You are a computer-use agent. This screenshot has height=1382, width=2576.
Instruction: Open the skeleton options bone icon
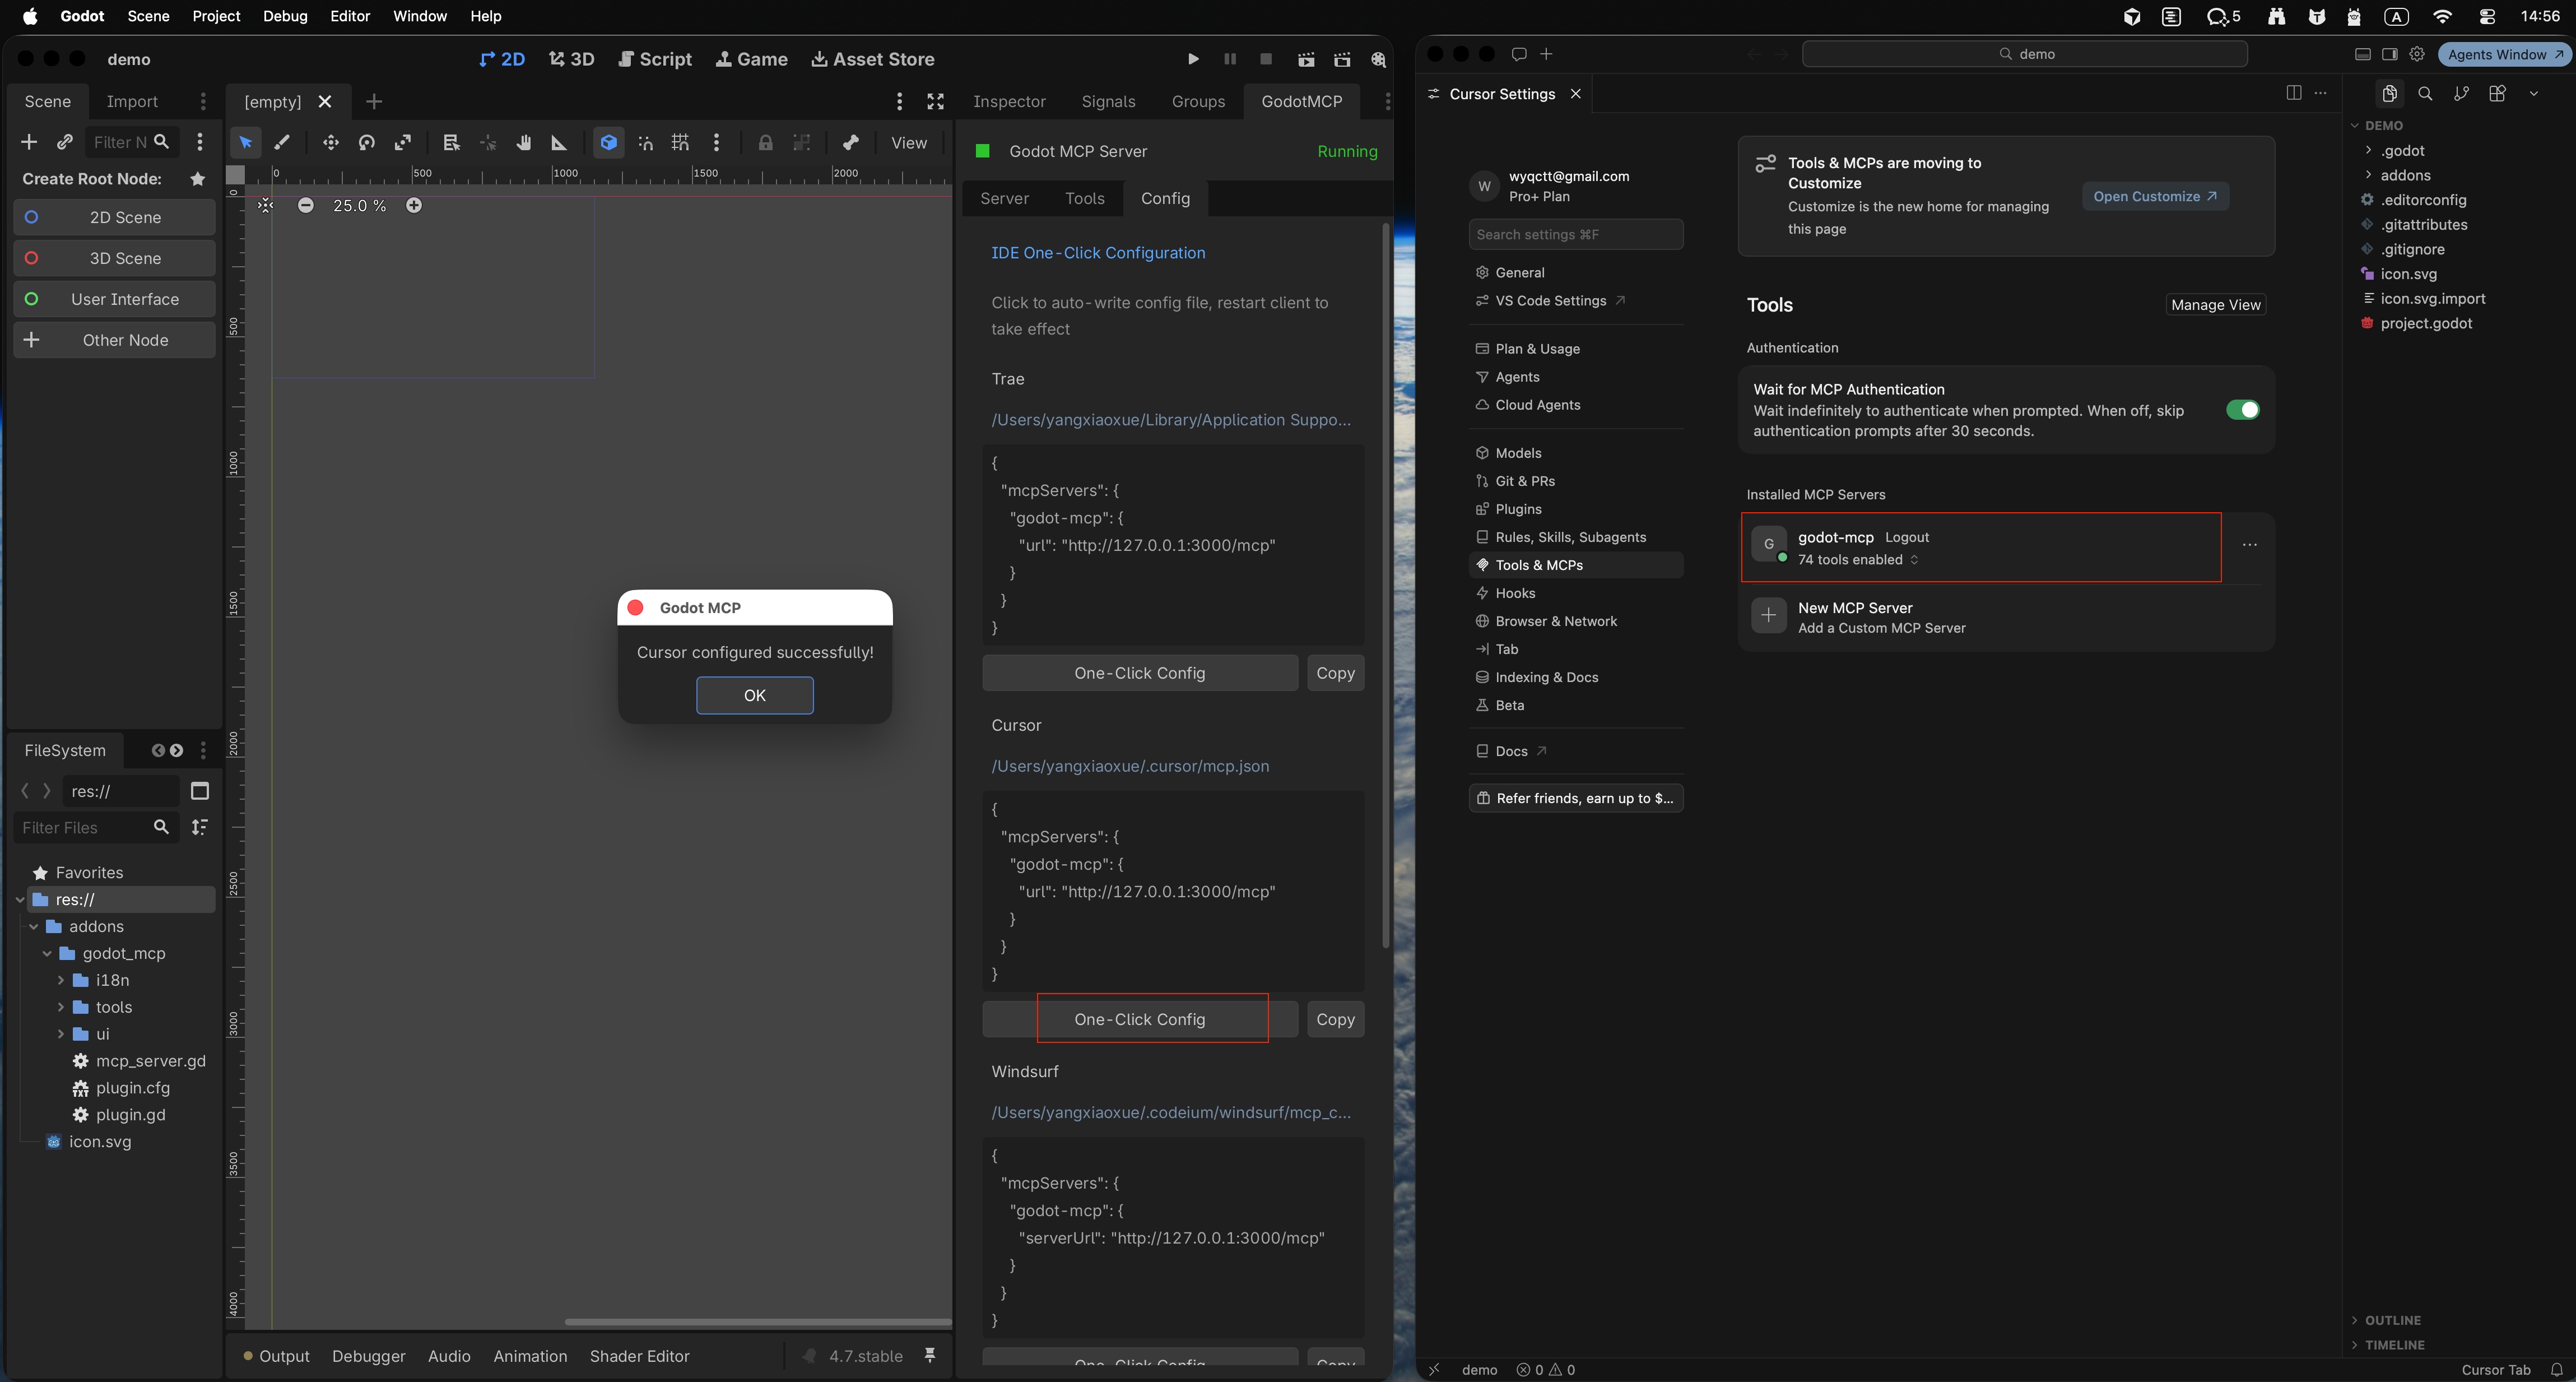(x=851, y=143)
